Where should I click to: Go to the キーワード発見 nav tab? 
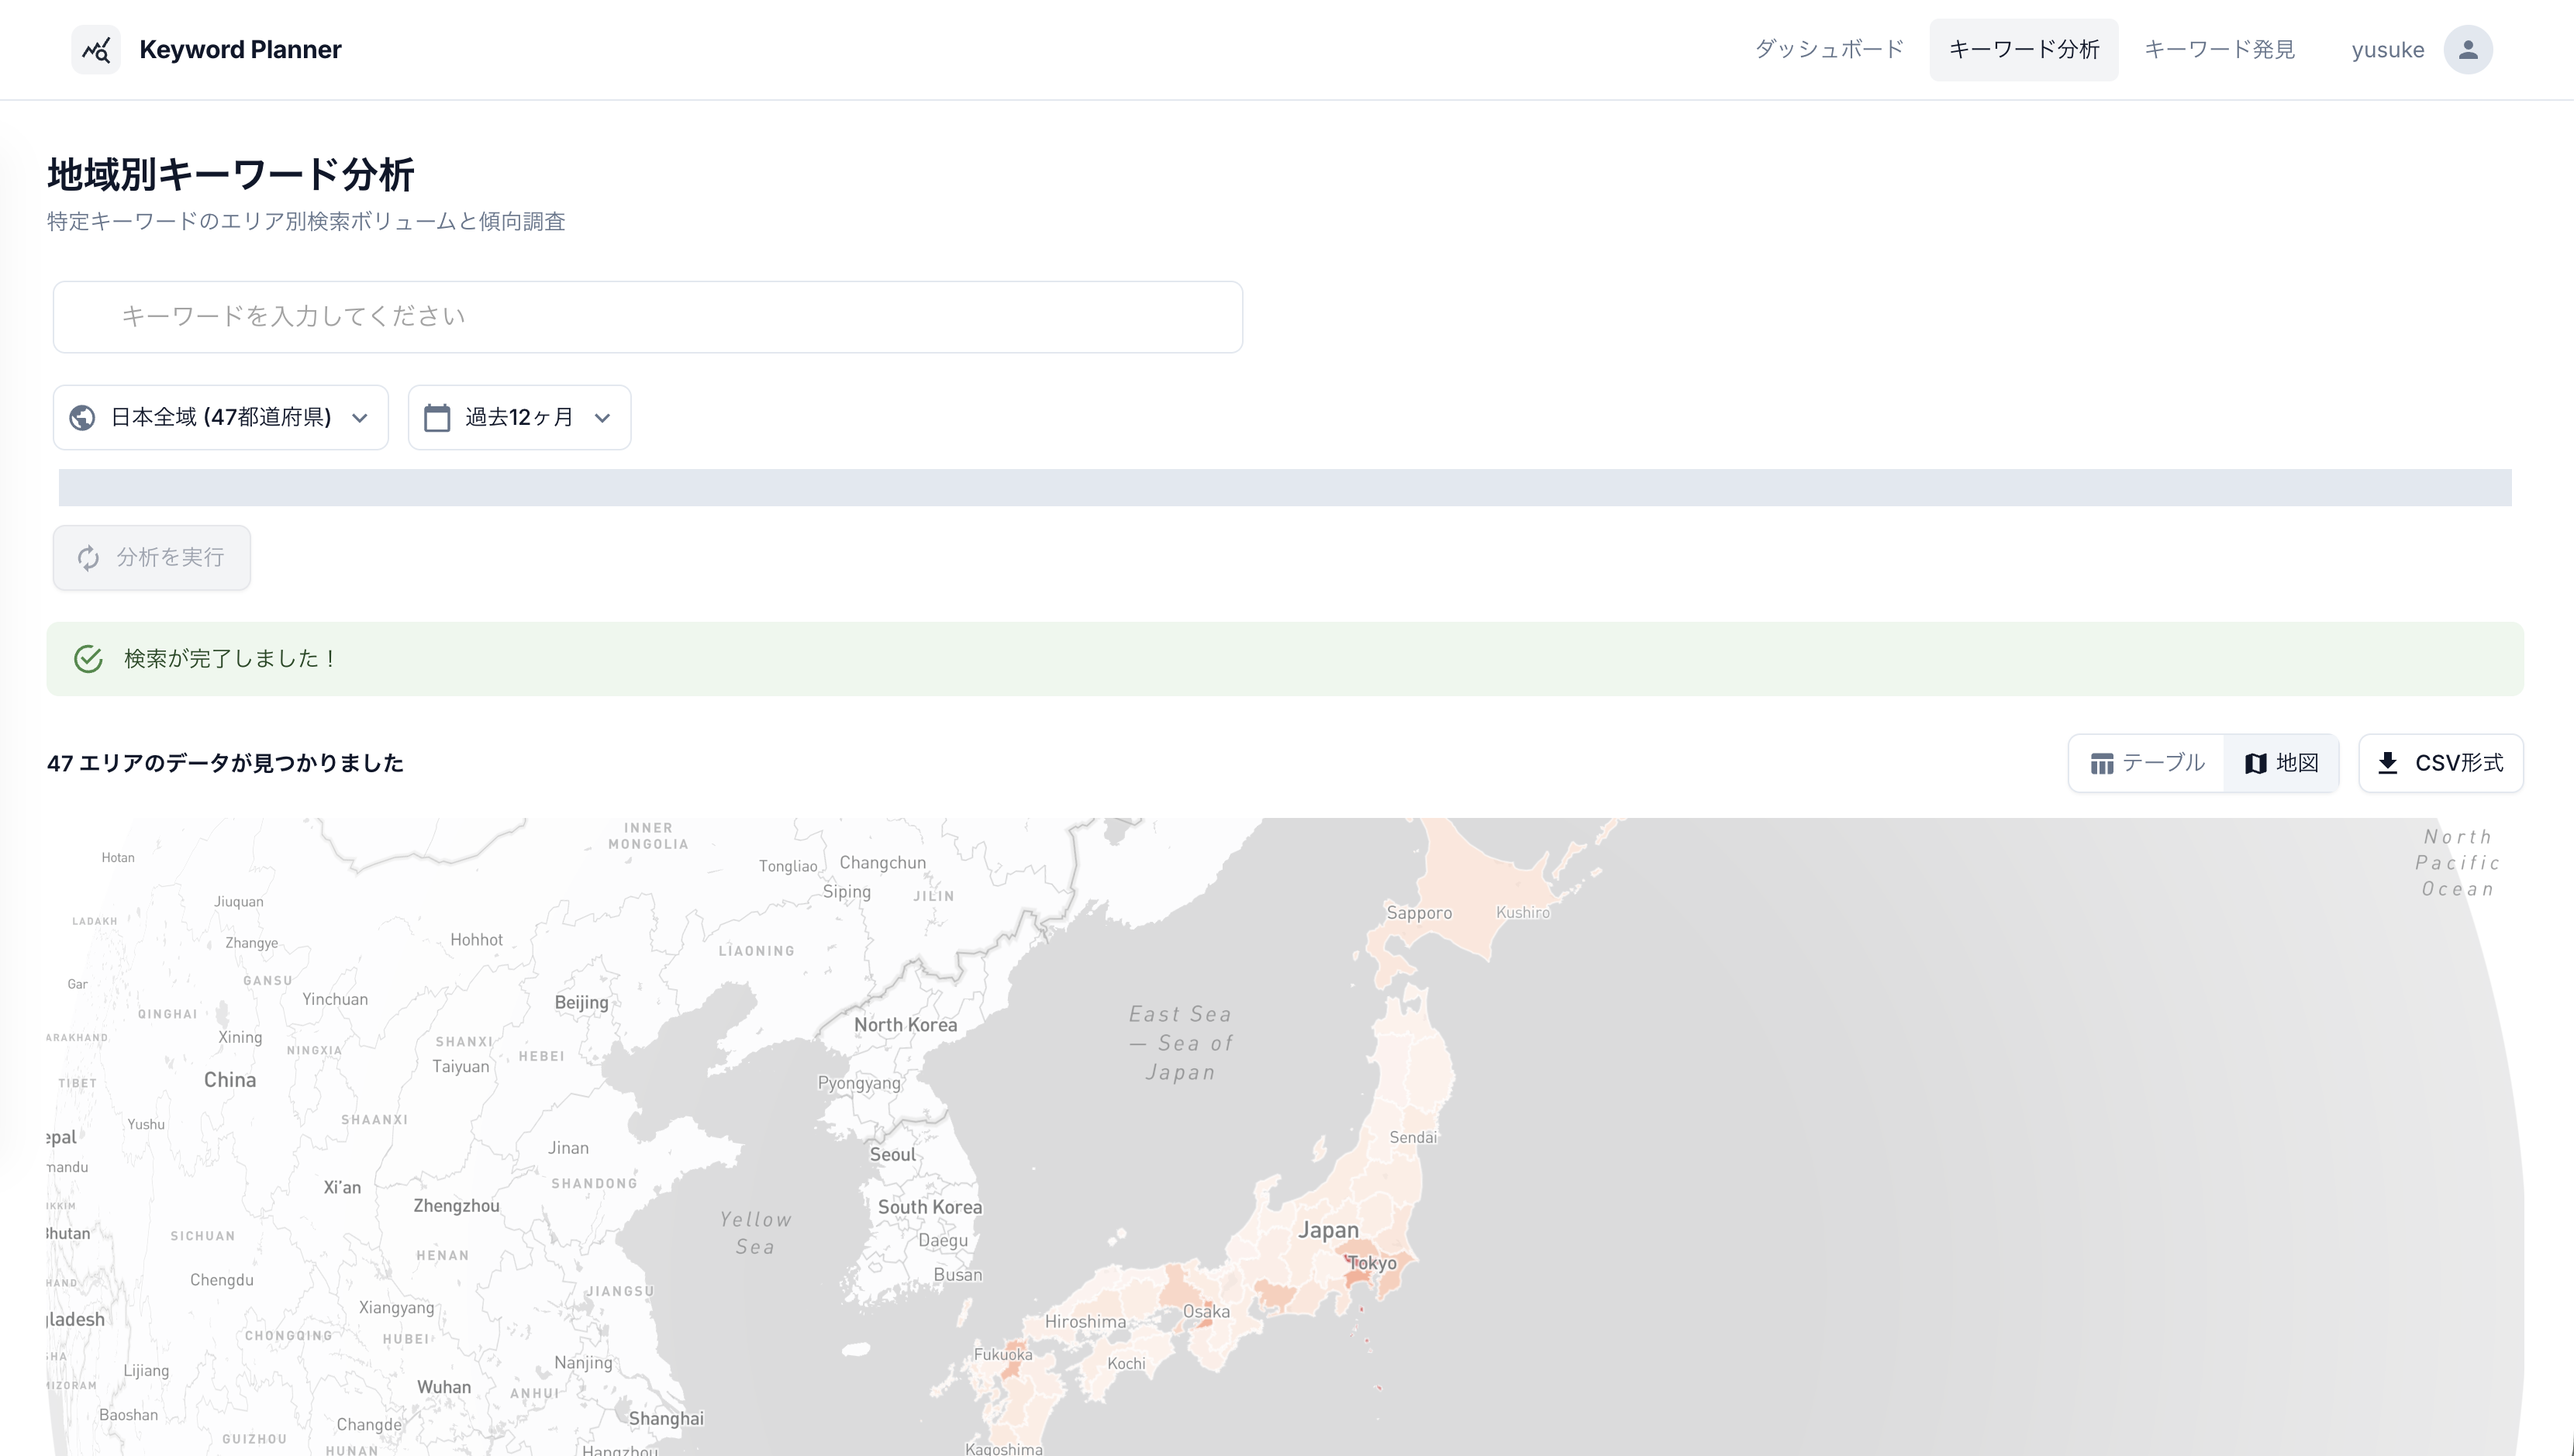pyautogui.click(x=2219, y=50)
